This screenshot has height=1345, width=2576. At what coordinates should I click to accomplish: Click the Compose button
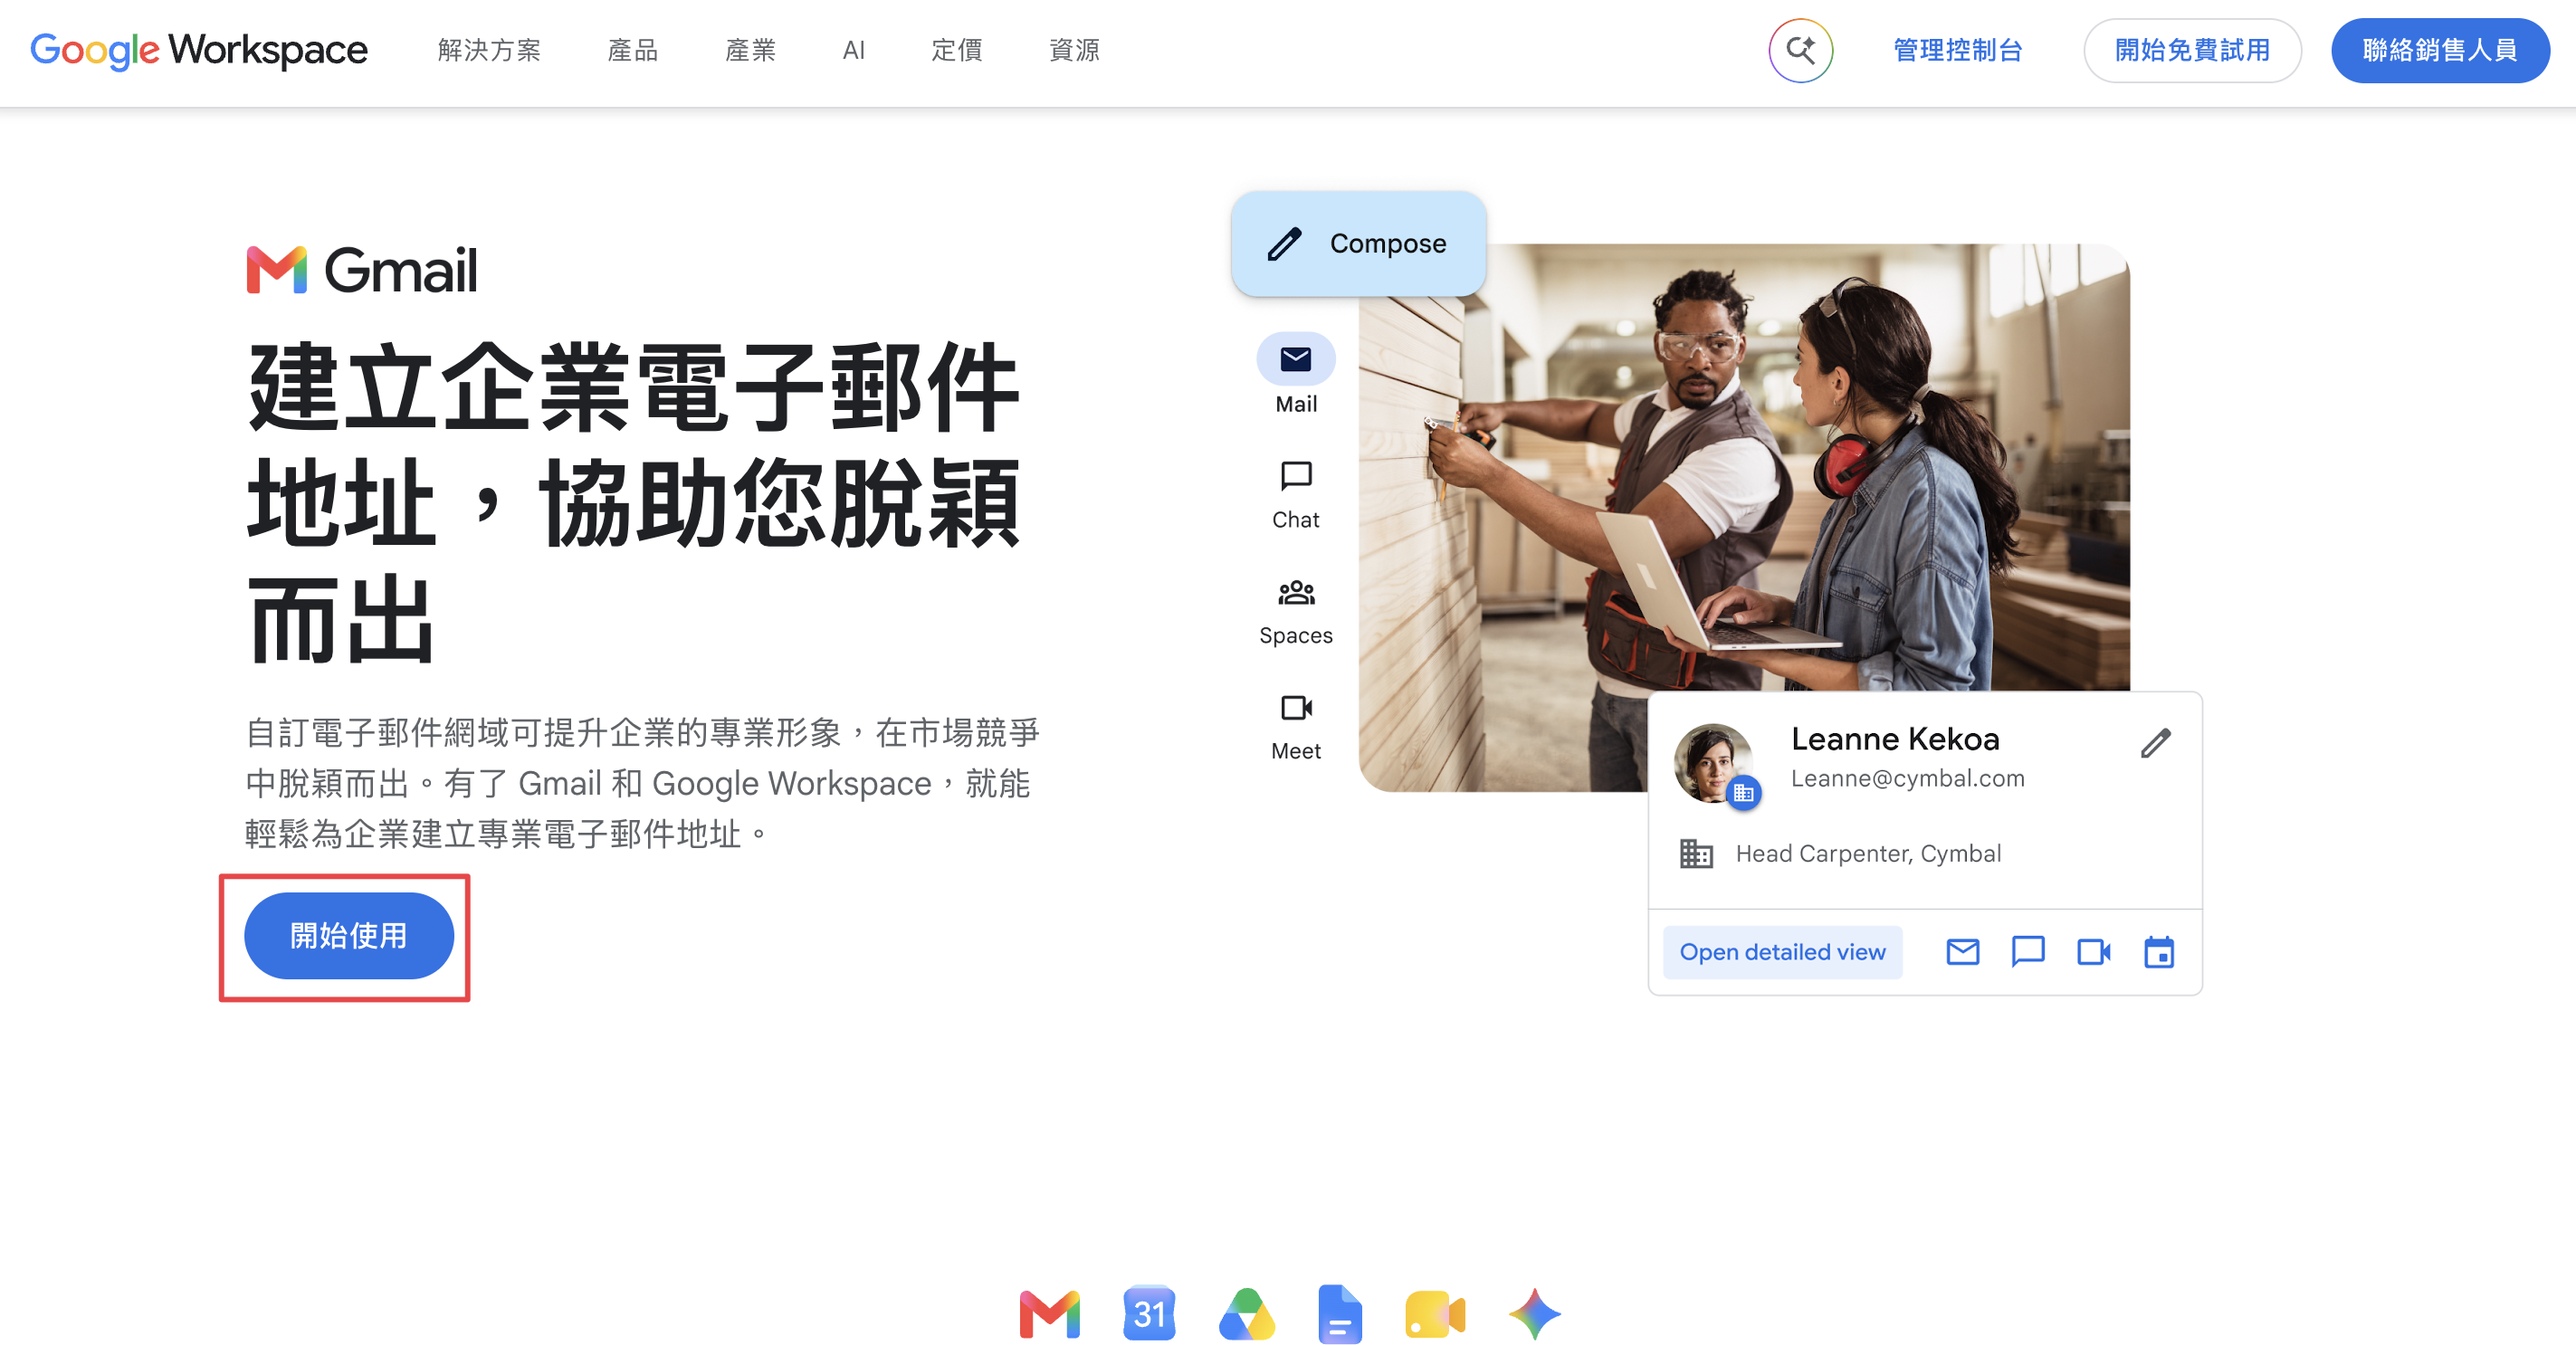1358,243
